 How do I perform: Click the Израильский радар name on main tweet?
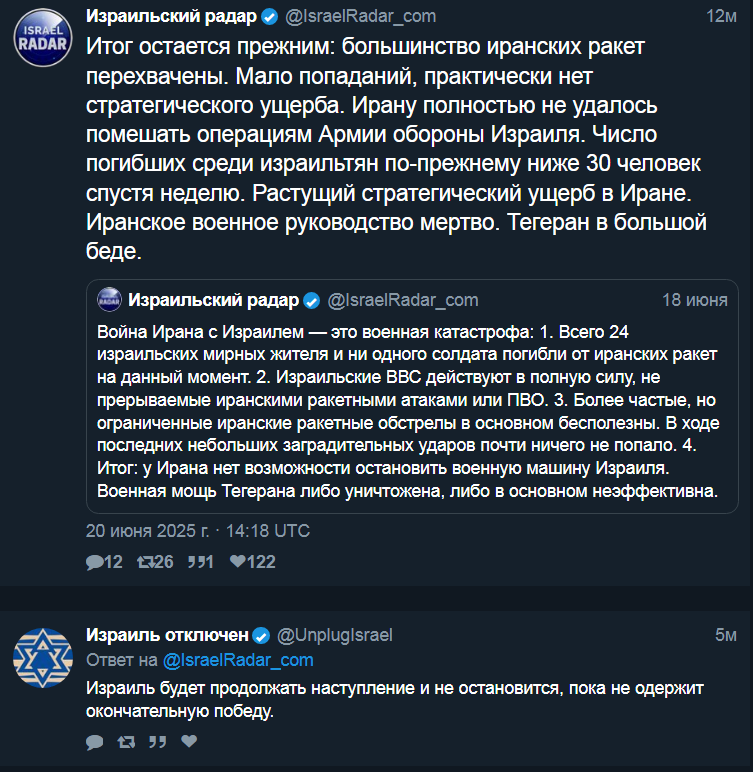pos(171,16)
